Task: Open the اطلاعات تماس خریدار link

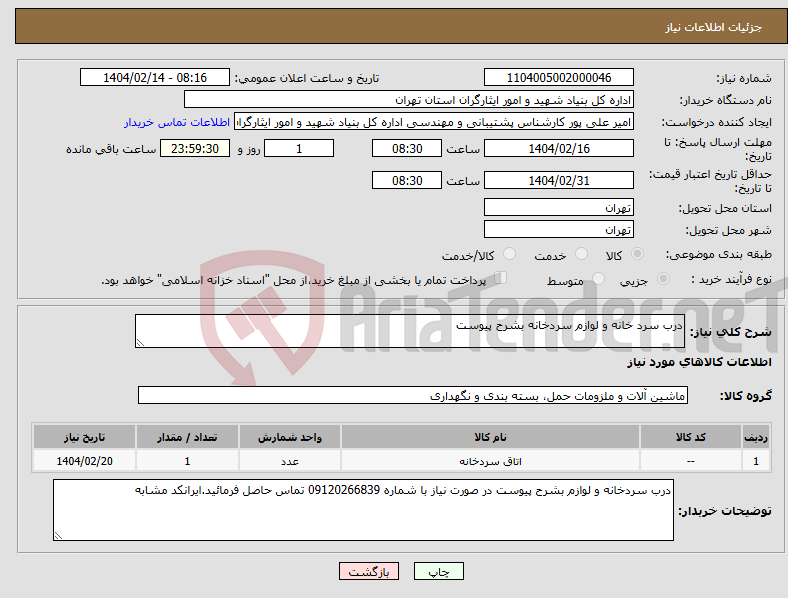Action: click(177, 122)
